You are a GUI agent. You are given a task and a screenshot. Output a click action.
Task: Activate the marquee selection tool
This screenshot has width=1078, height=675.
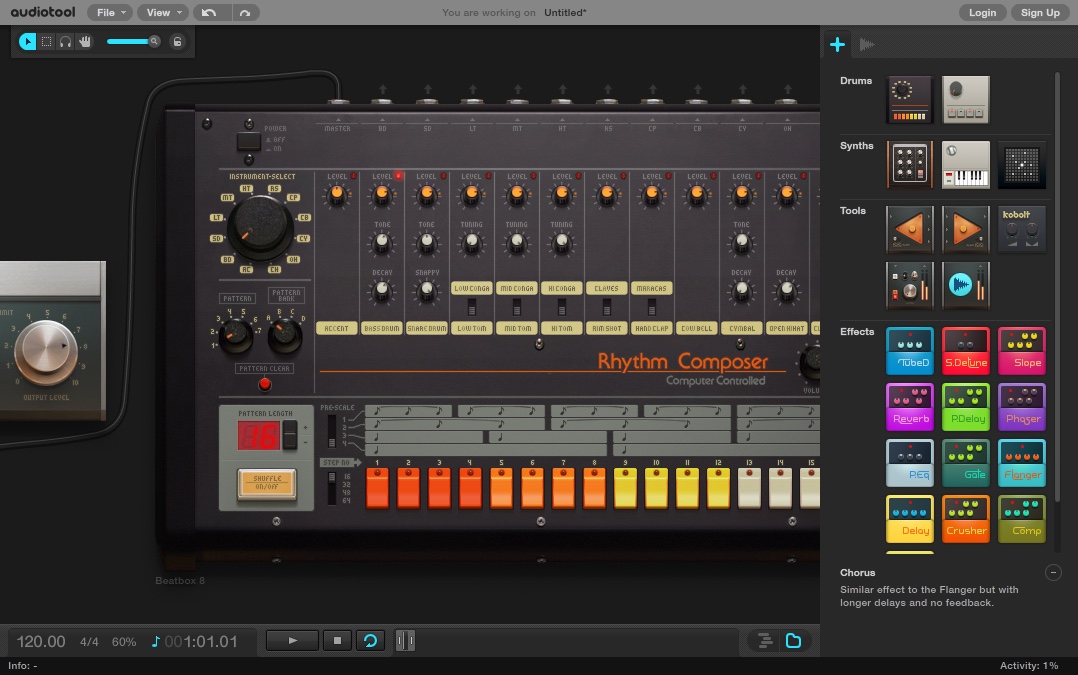click(46, 42)
